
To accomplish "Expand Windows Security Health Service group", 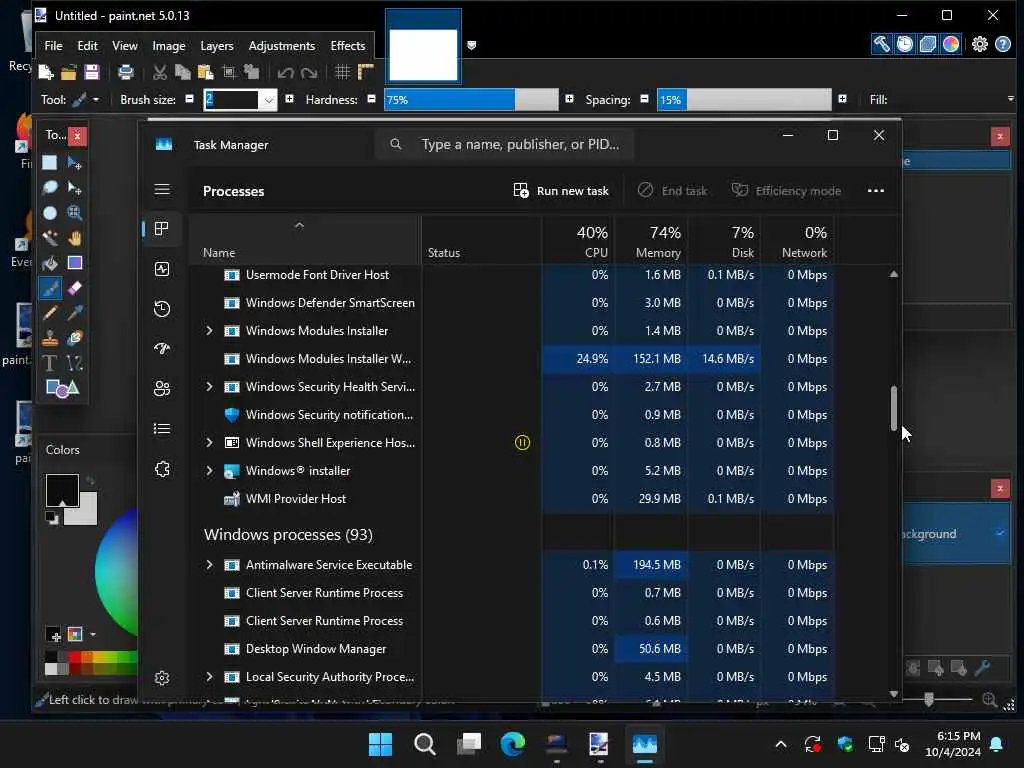I will 209,387.
